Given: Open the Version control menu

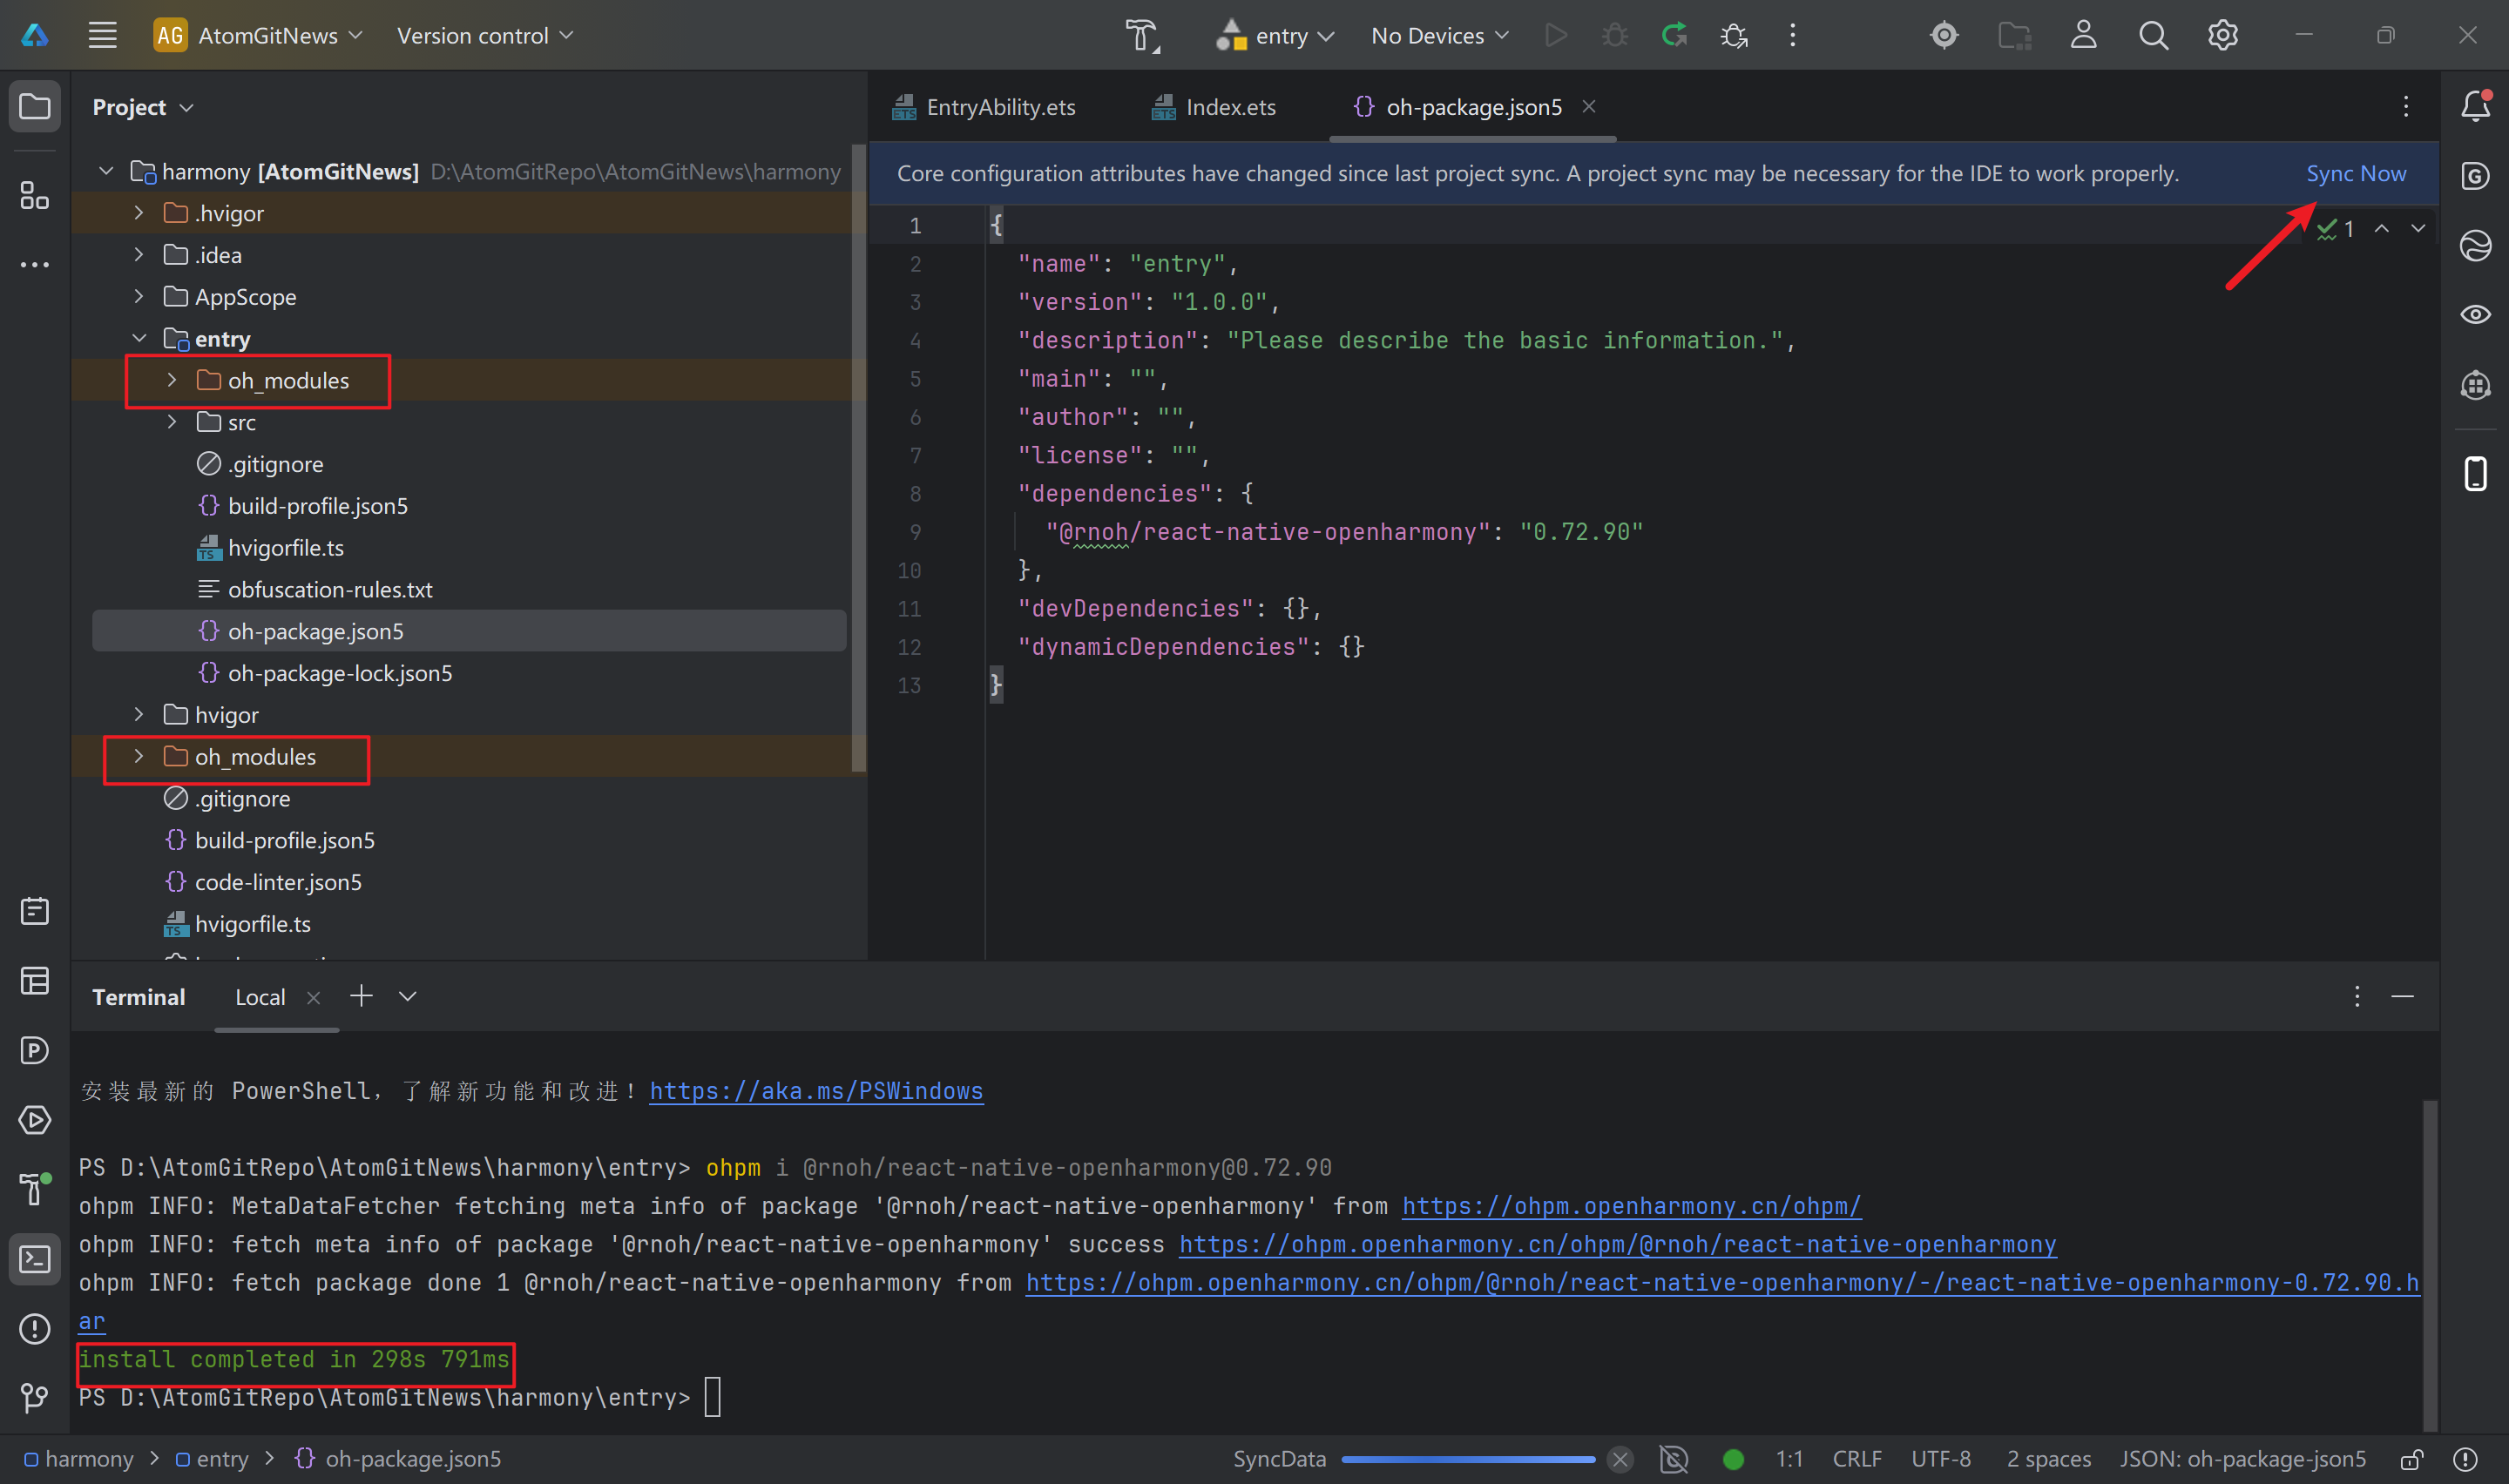Looking at the screenshot, I should tap(485, 36).
